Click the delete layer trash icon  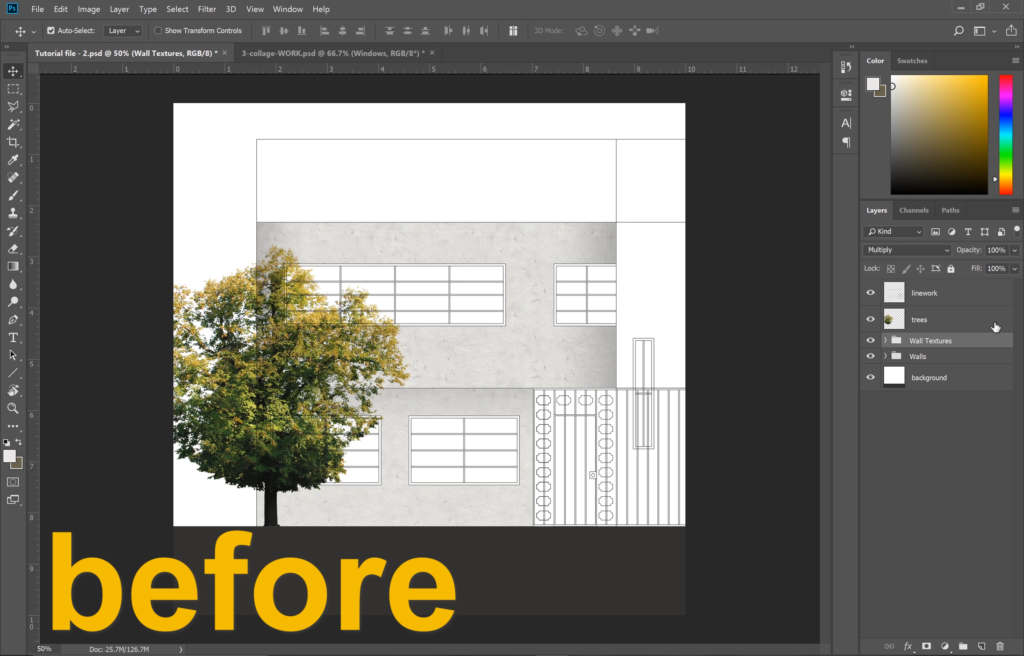pyautogui.click(x=999, y=646)
